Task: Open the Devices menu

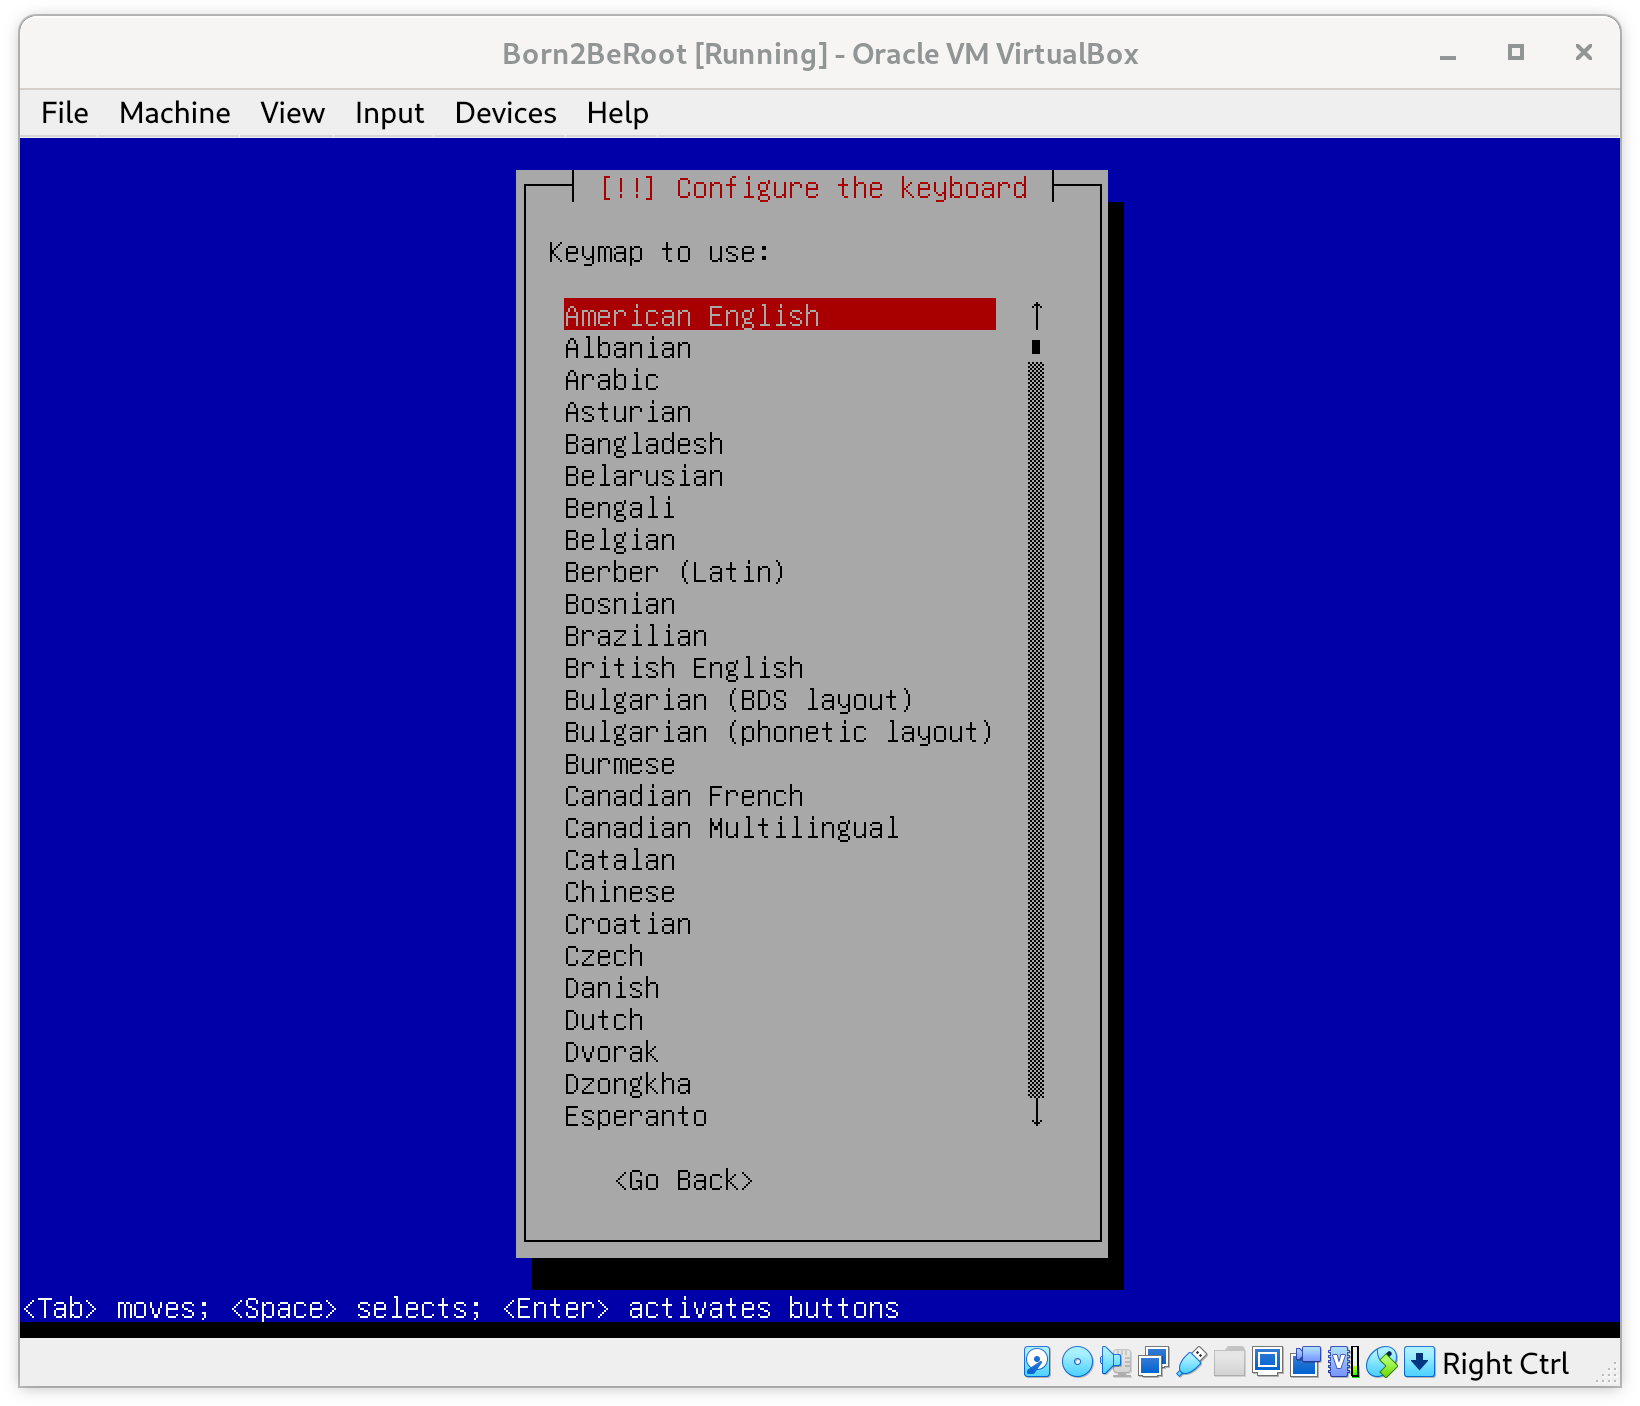Action: click(x=506, y=113)
